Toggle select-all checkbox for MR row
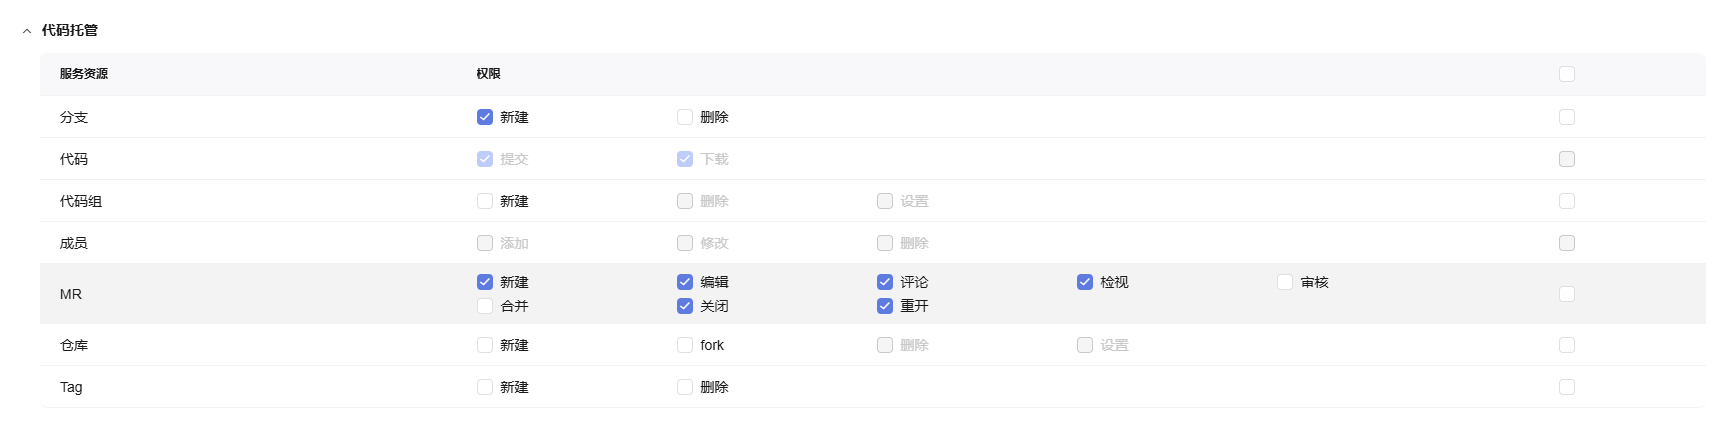 click(x=1567, y=294)
